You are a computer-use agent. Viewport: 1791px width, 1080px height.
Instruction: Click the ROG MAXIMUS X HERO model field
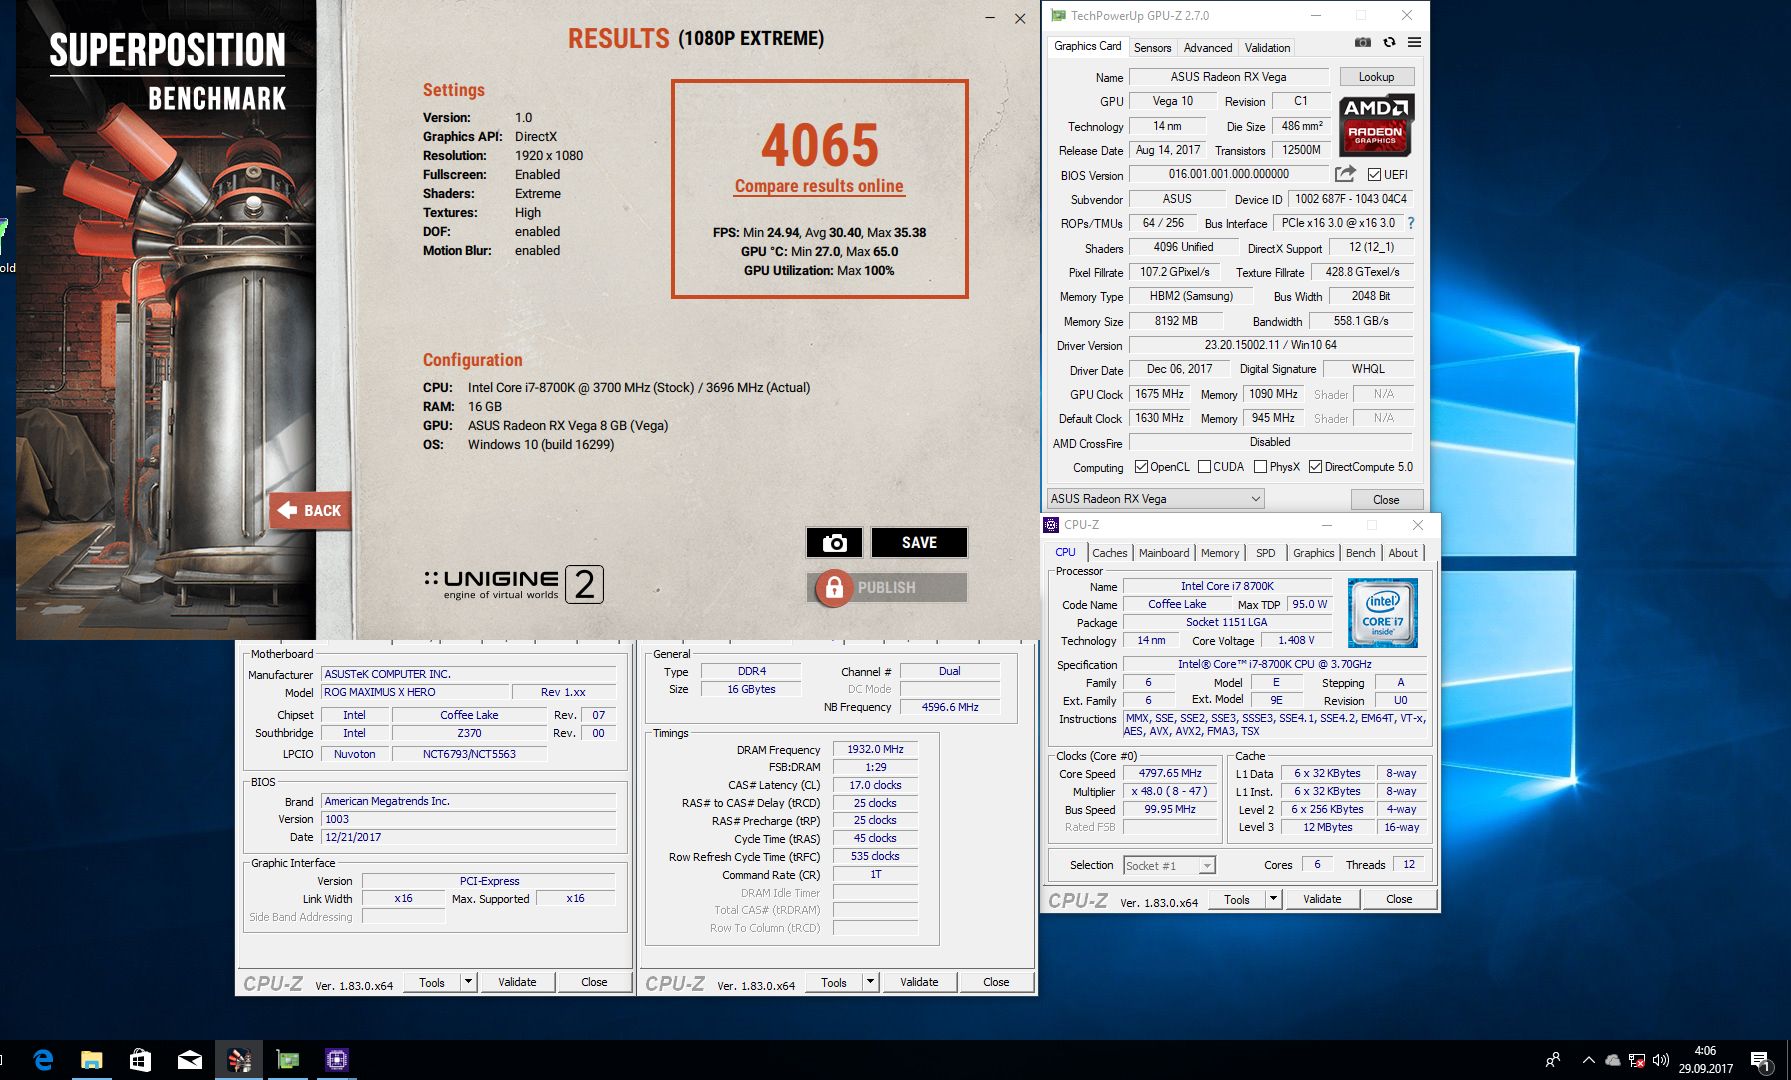415,692
